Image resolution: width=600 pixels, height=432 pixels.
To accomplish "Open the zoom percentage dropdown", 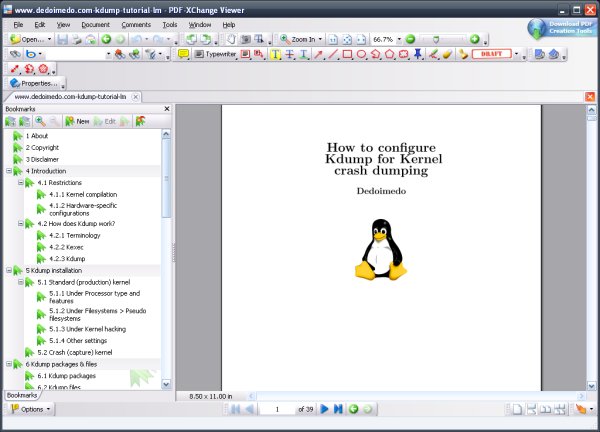I will click(398, 39).
